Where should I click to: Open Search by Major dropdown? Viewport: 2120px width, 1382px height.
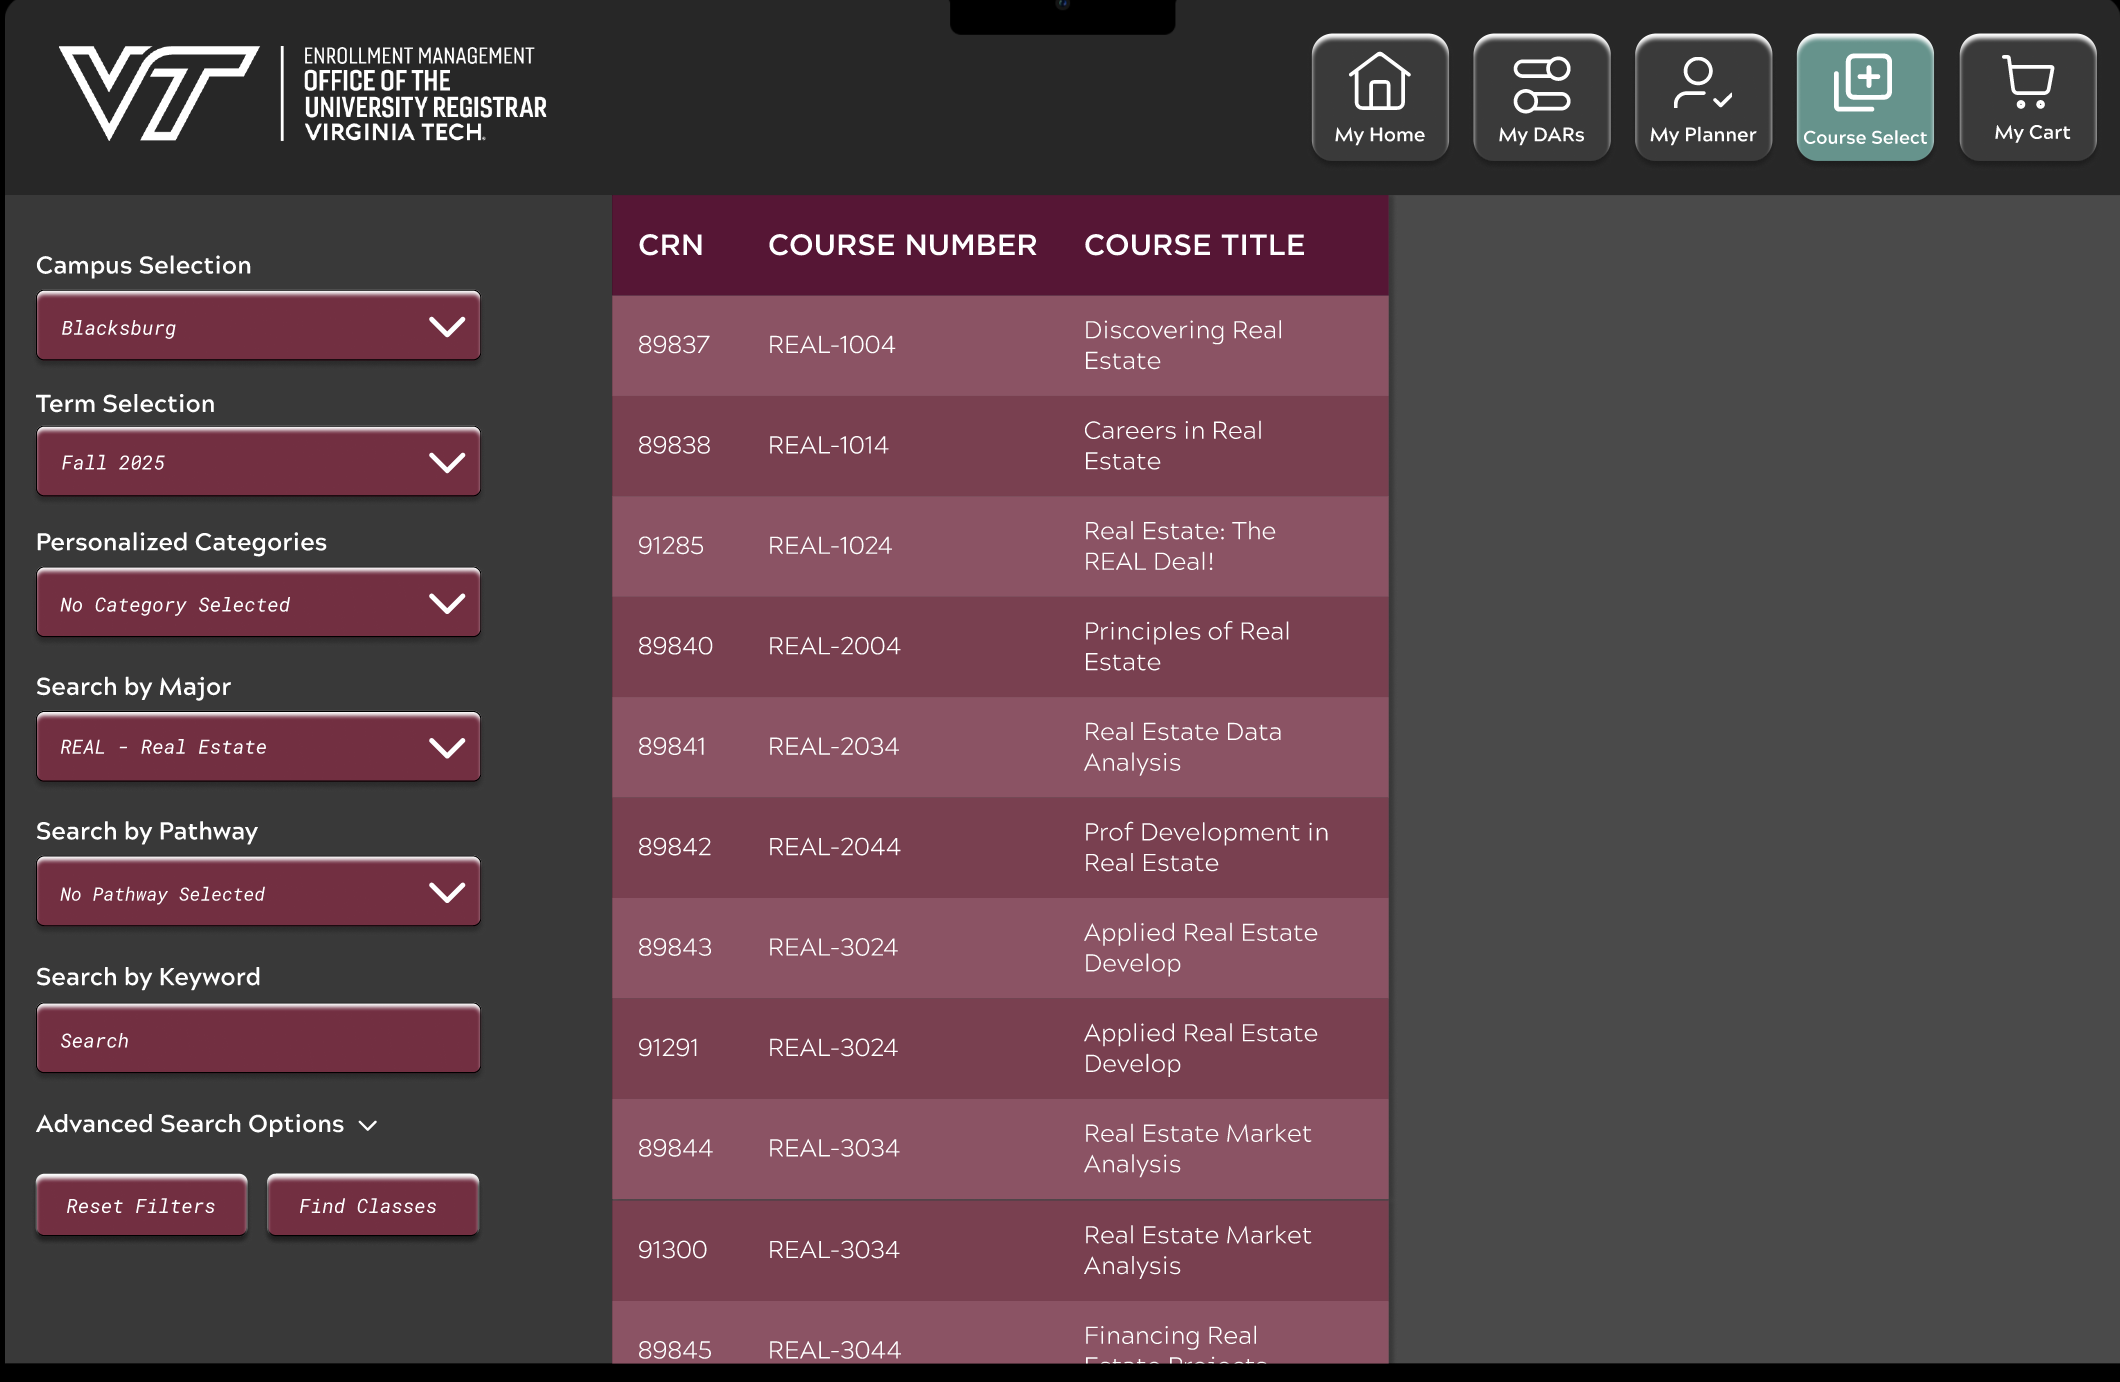pos(258,747)
